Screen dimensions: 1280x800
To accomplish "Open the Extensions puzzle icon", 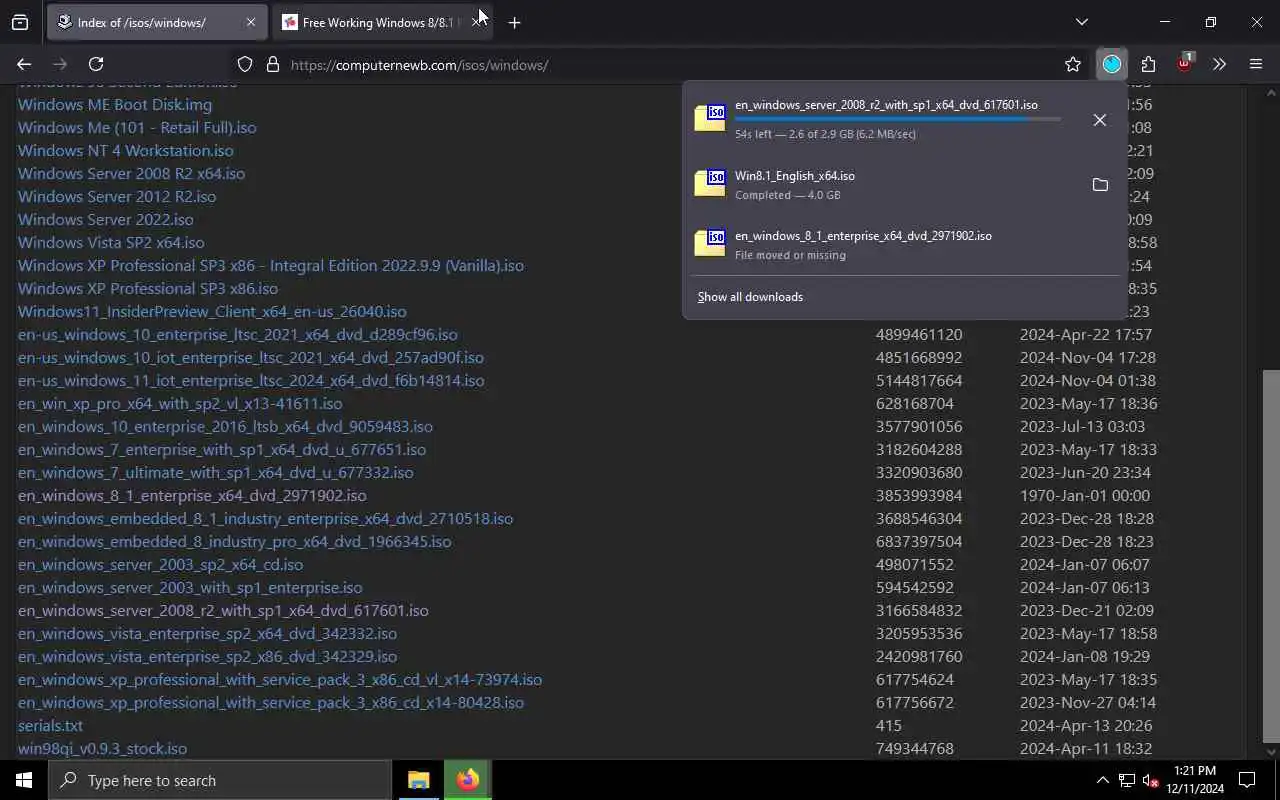I will pos(1148,64).
